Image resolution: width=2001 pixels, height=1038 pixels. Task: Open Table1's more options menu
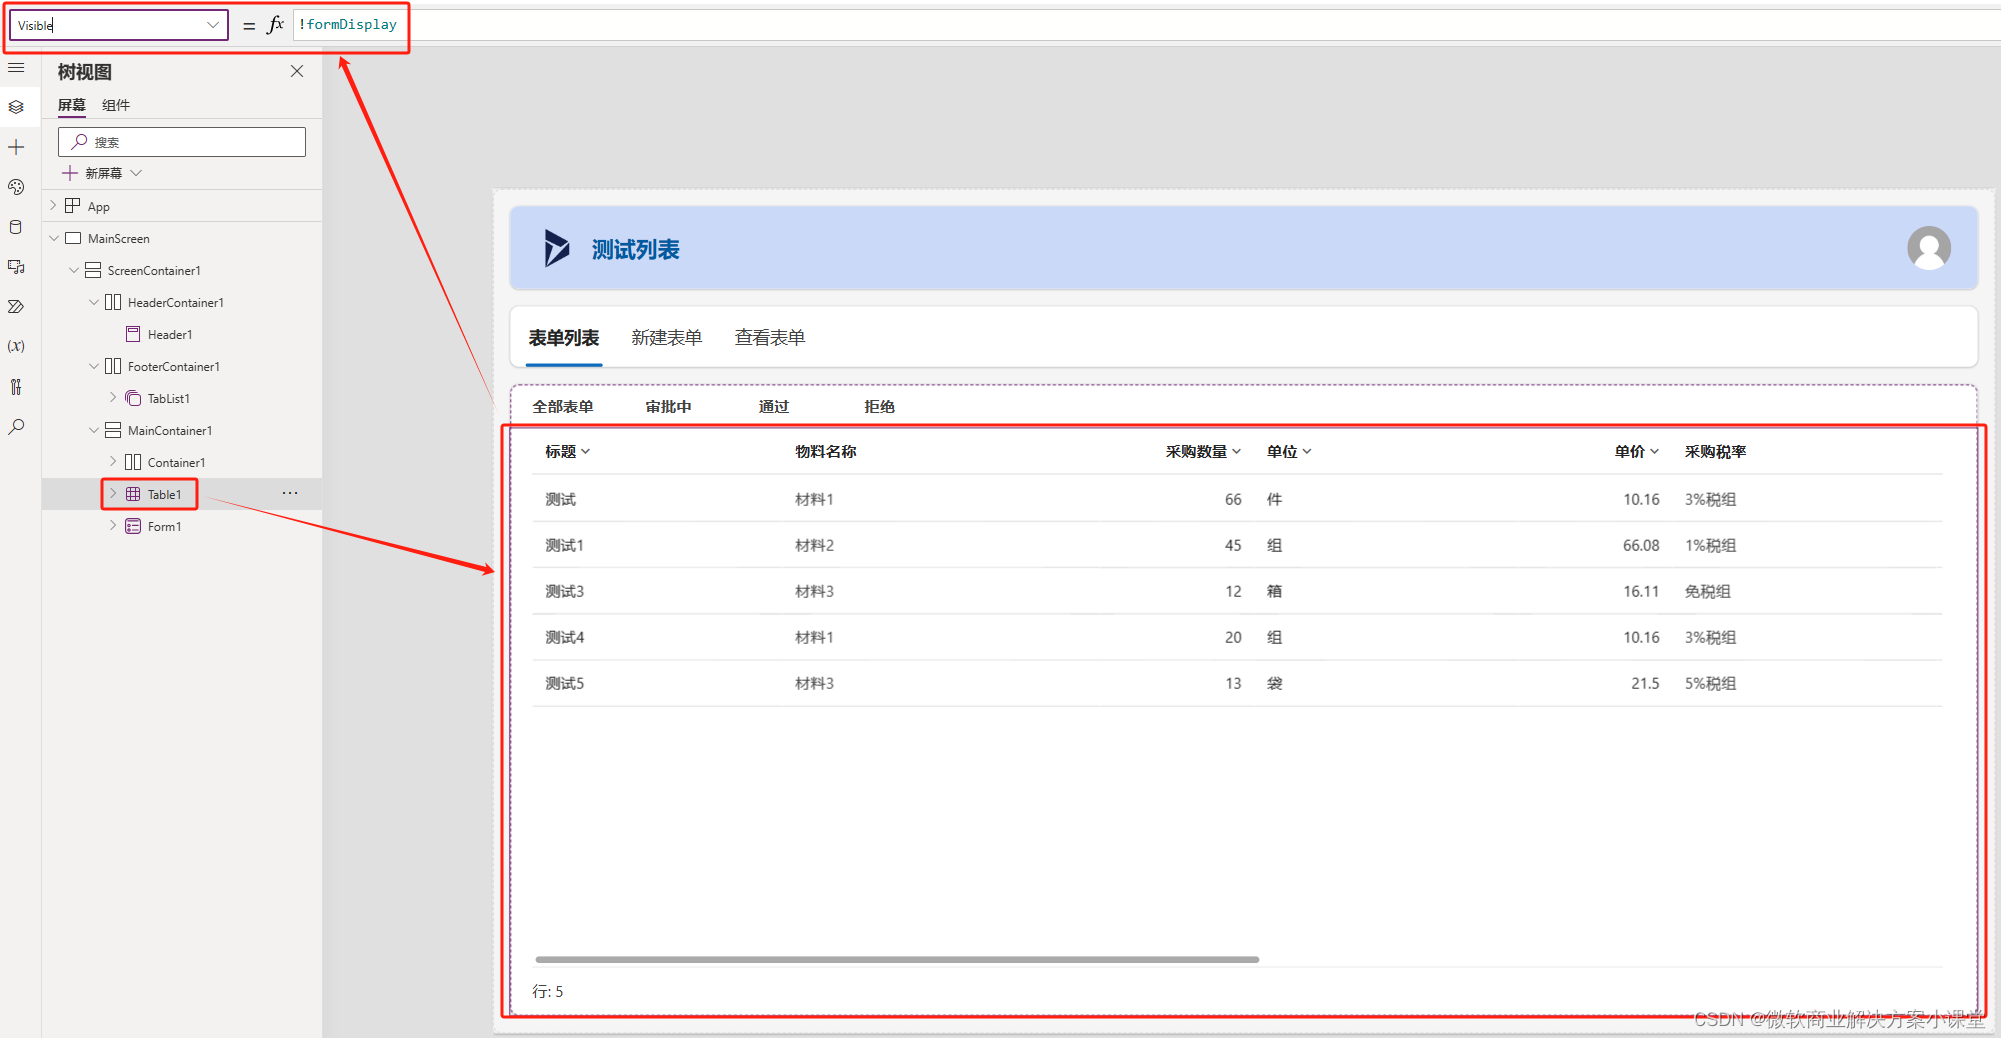pyautogui.click(x=290, y=492)
